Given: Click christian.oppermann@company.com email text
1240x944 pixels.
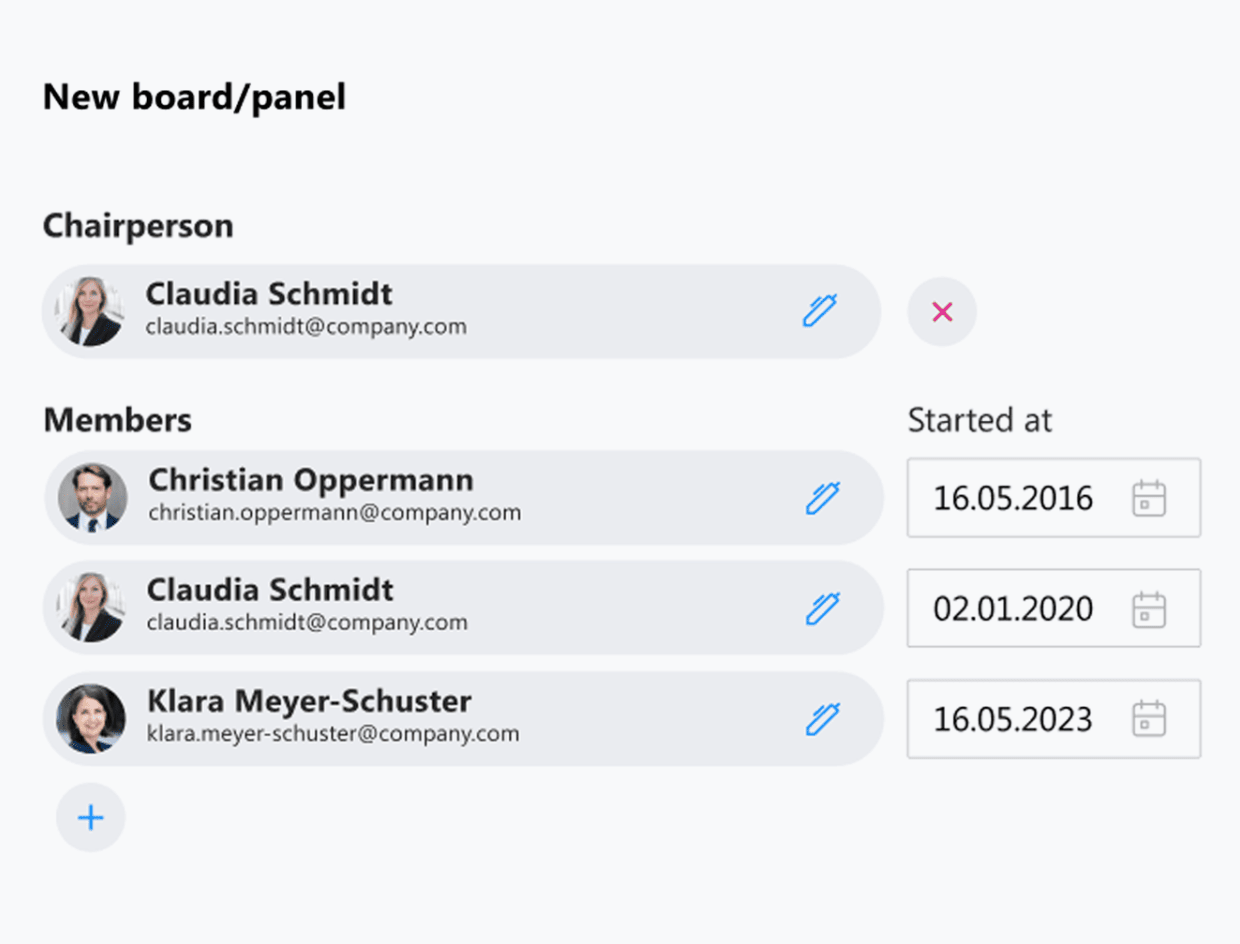Looking at the screenshot, I should pos(335,513).
